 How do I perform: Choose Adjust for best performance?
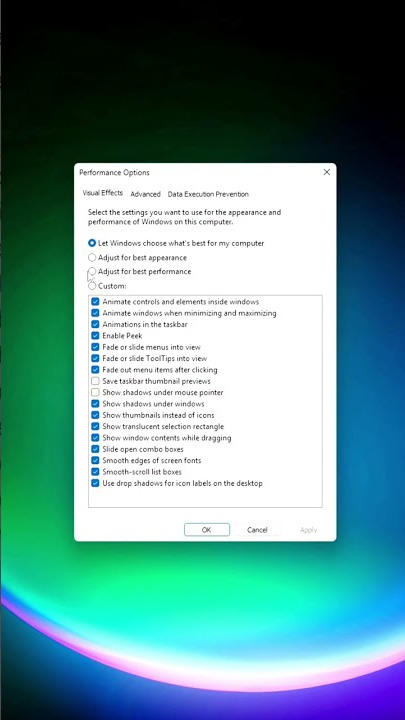pyautogui.click(x=92, y=271)
